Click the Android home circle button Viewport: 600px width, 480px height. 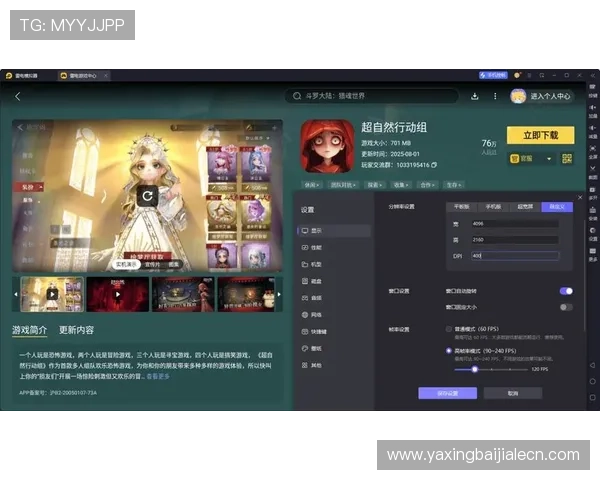click(x=592, y=381)
